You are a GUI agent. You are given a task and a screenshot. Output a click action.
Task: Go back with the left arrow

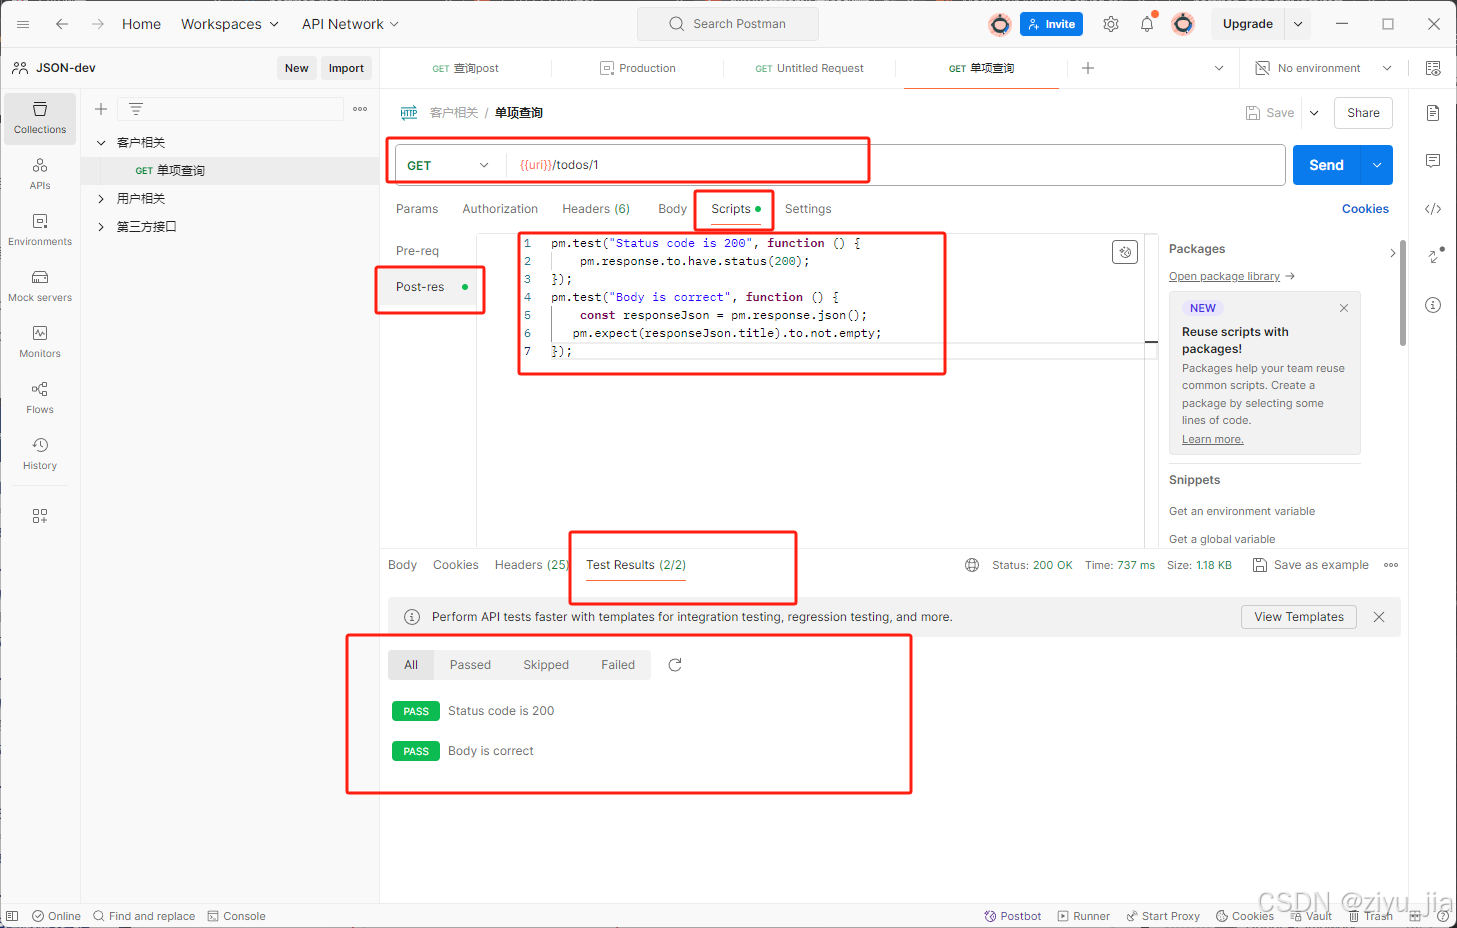click(62, 24)
